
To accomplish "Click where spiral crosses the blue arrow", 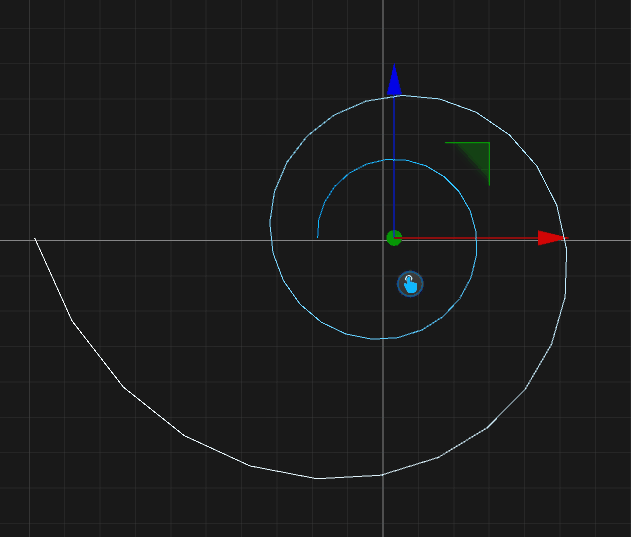I will [x=394, y=96].
